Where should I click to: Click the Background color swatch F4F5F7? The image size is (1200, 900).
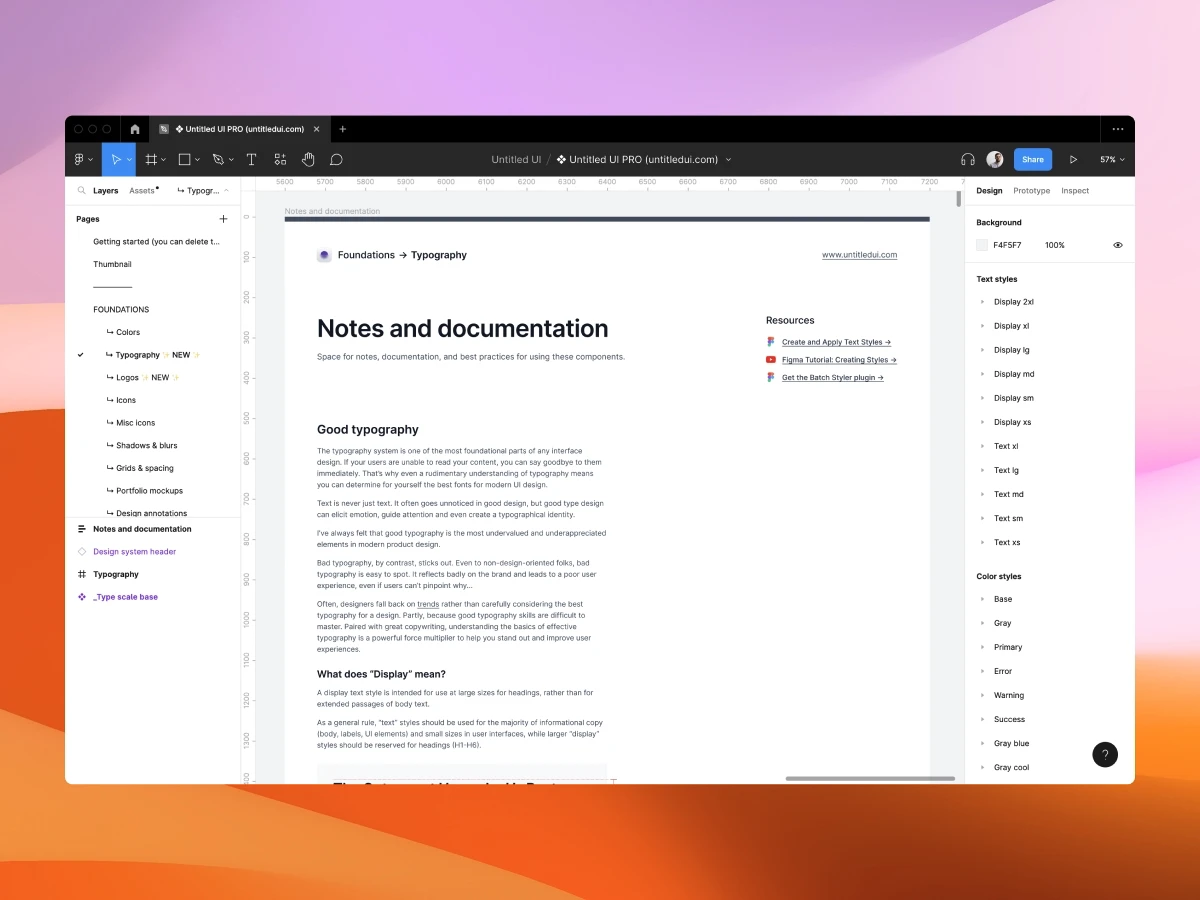pos(982,244)
